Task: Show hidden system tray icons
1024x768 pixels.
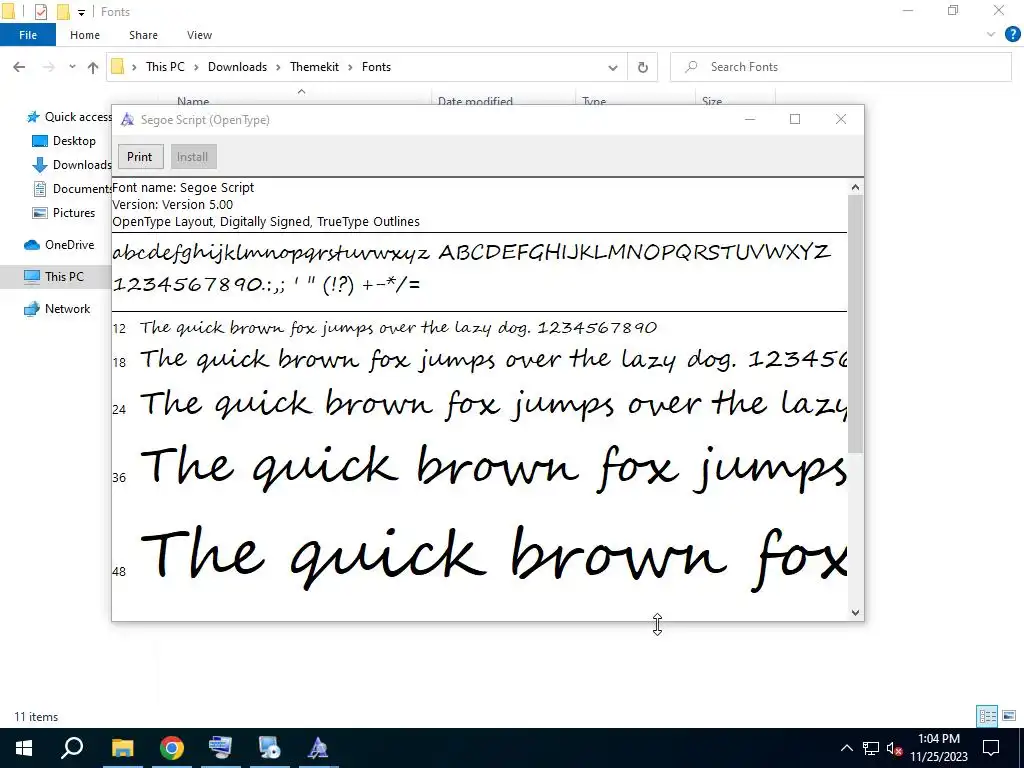Action: pyautogui.click(x=846, y=748)
